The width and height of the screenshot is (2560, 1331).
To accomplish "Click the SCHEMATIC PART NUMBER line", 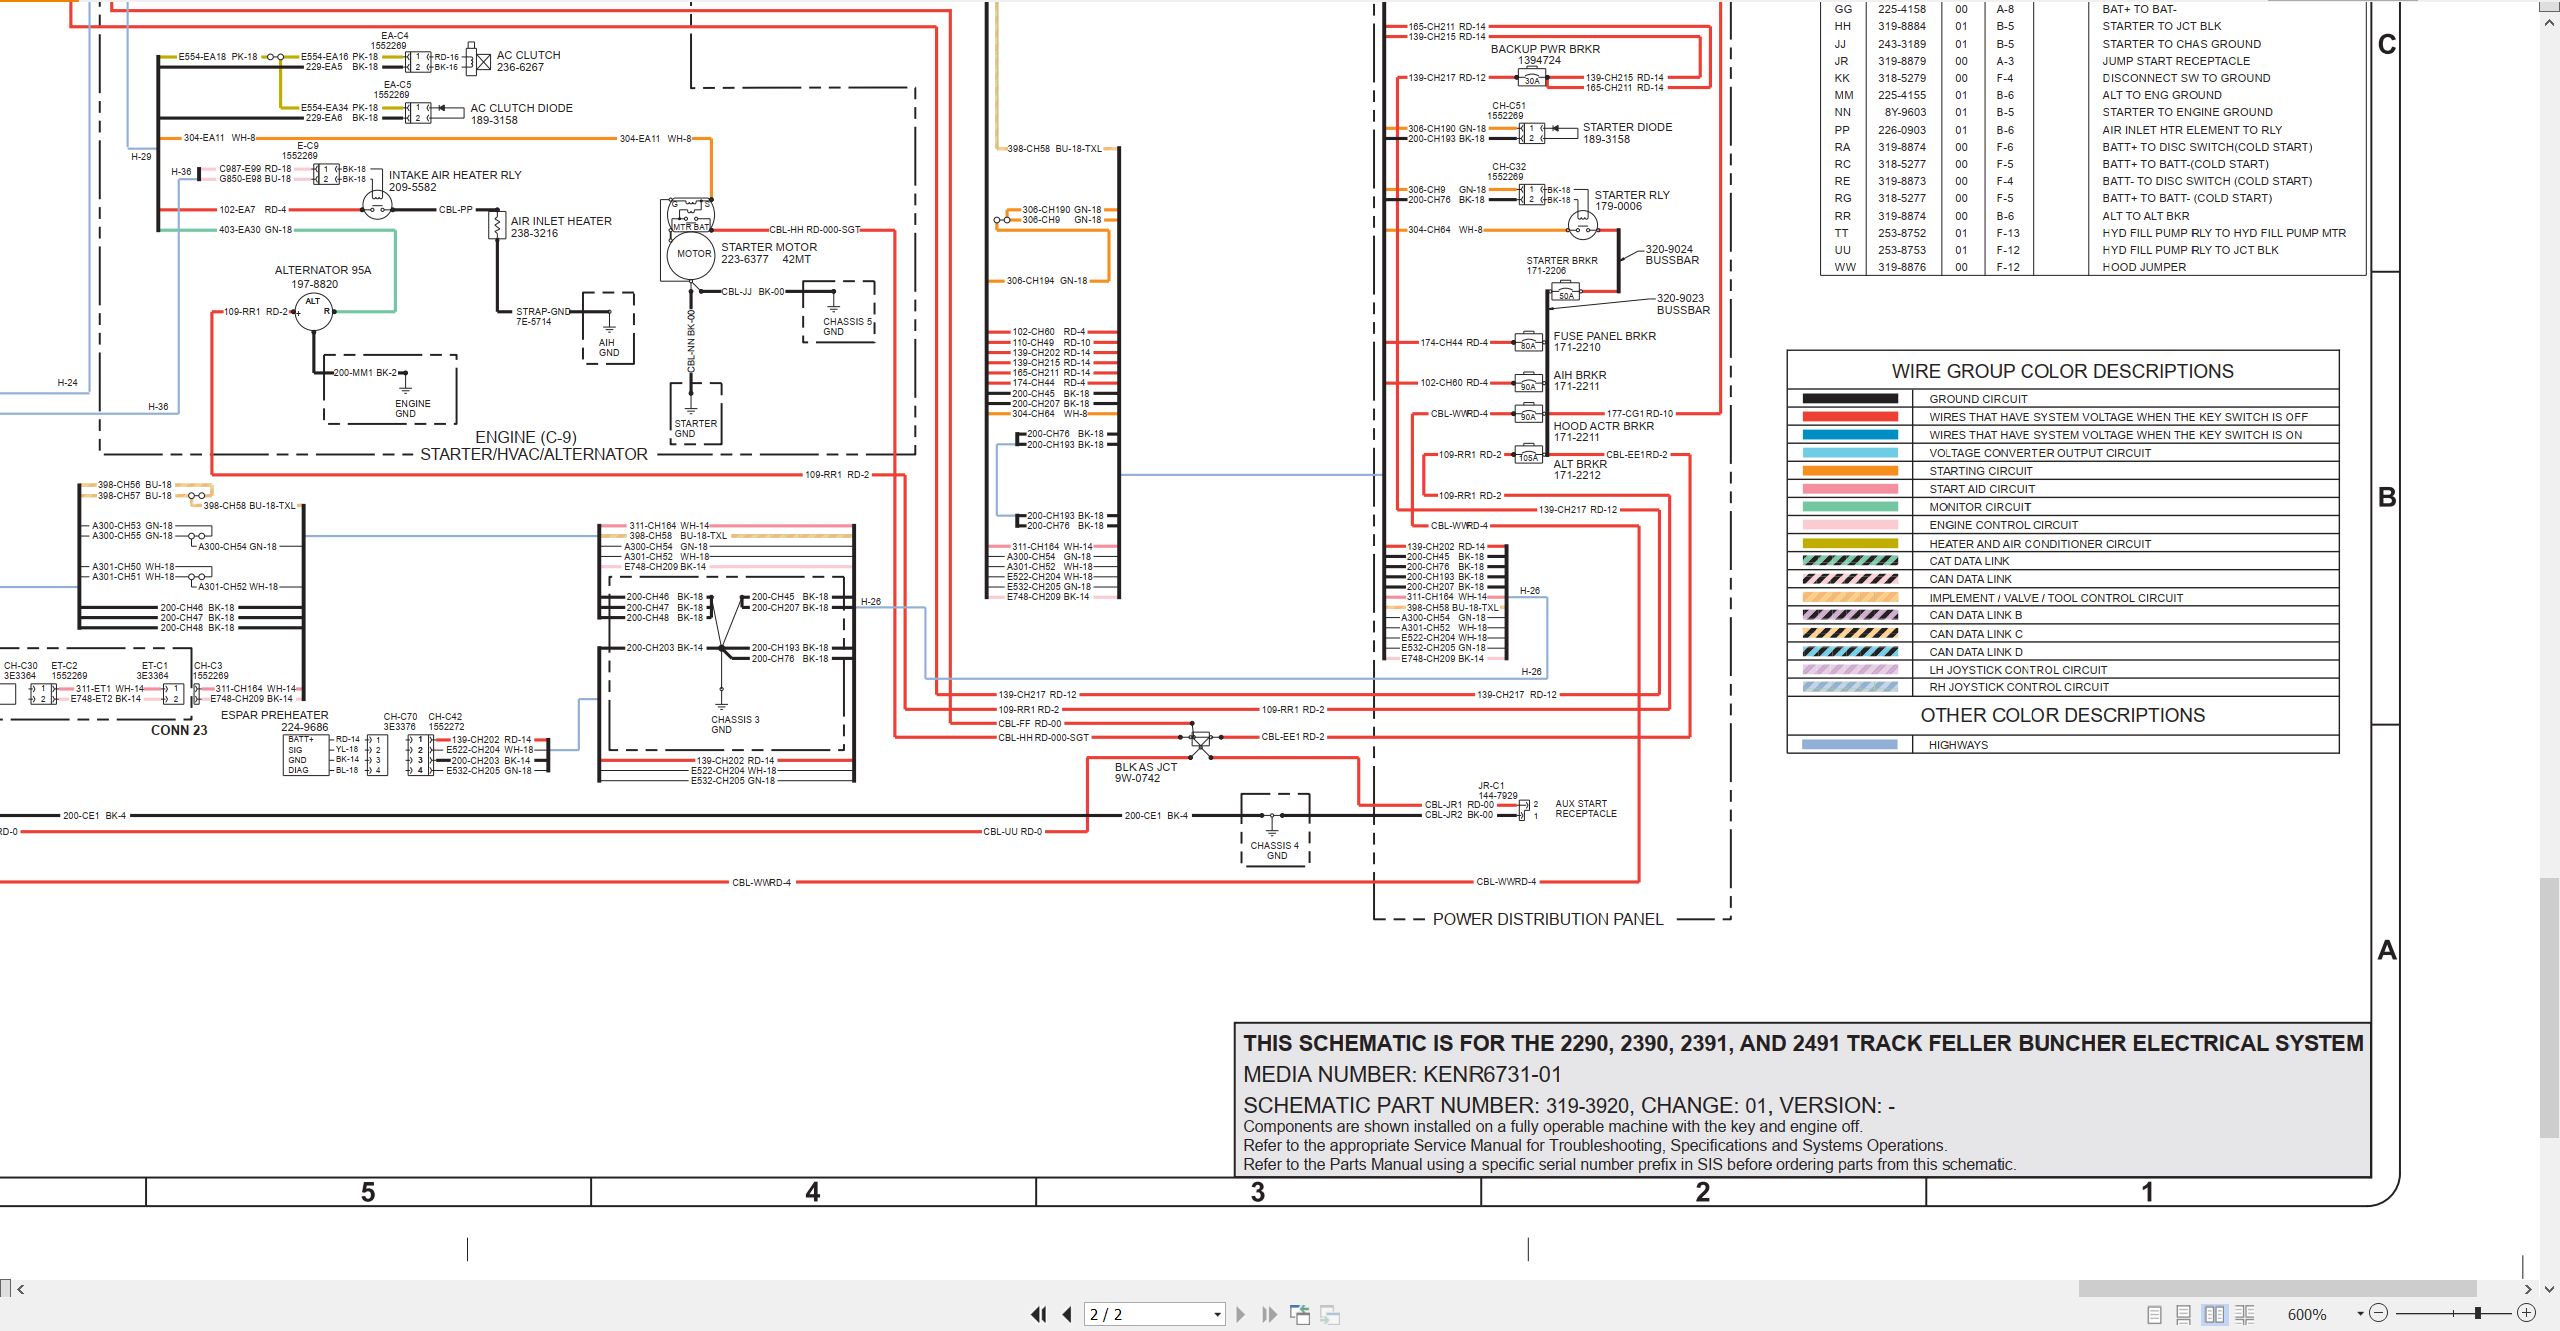I will (1568, 1106).
